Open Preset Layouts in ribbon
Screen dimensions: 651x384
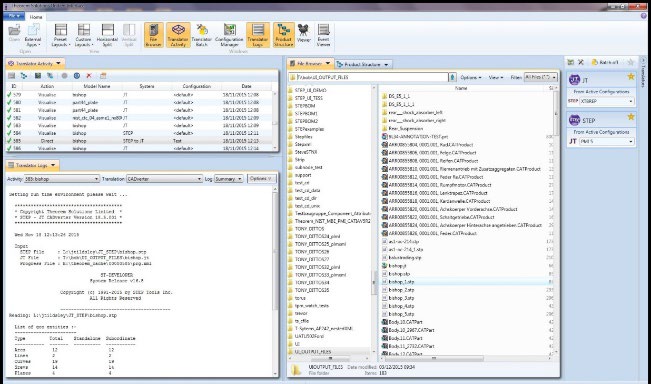coord(61,35)
